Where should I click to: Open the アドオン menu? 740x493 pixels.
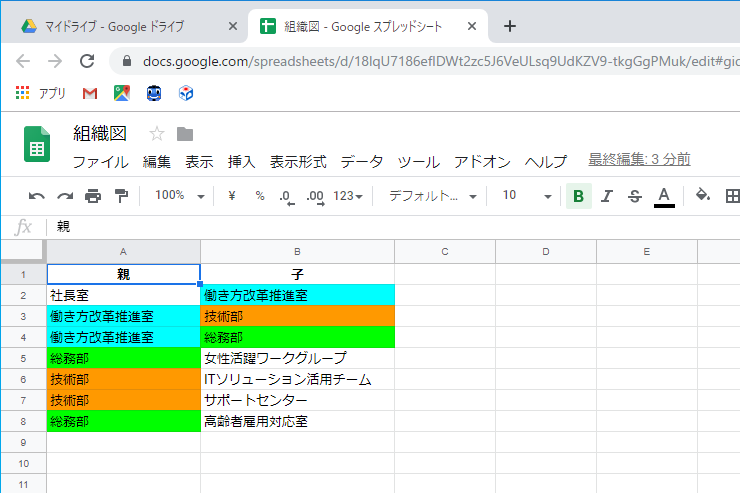(x=482, y=162)
